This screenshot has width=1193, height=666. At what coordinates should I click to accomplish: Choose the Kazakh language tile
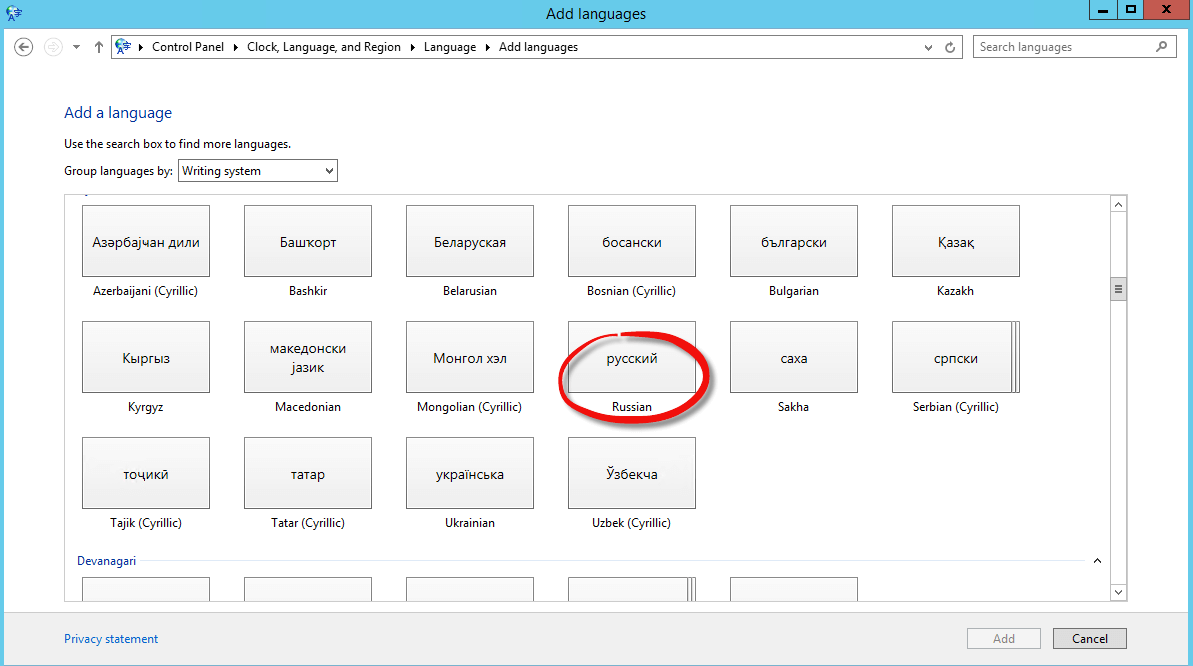[x=955, y=242]
